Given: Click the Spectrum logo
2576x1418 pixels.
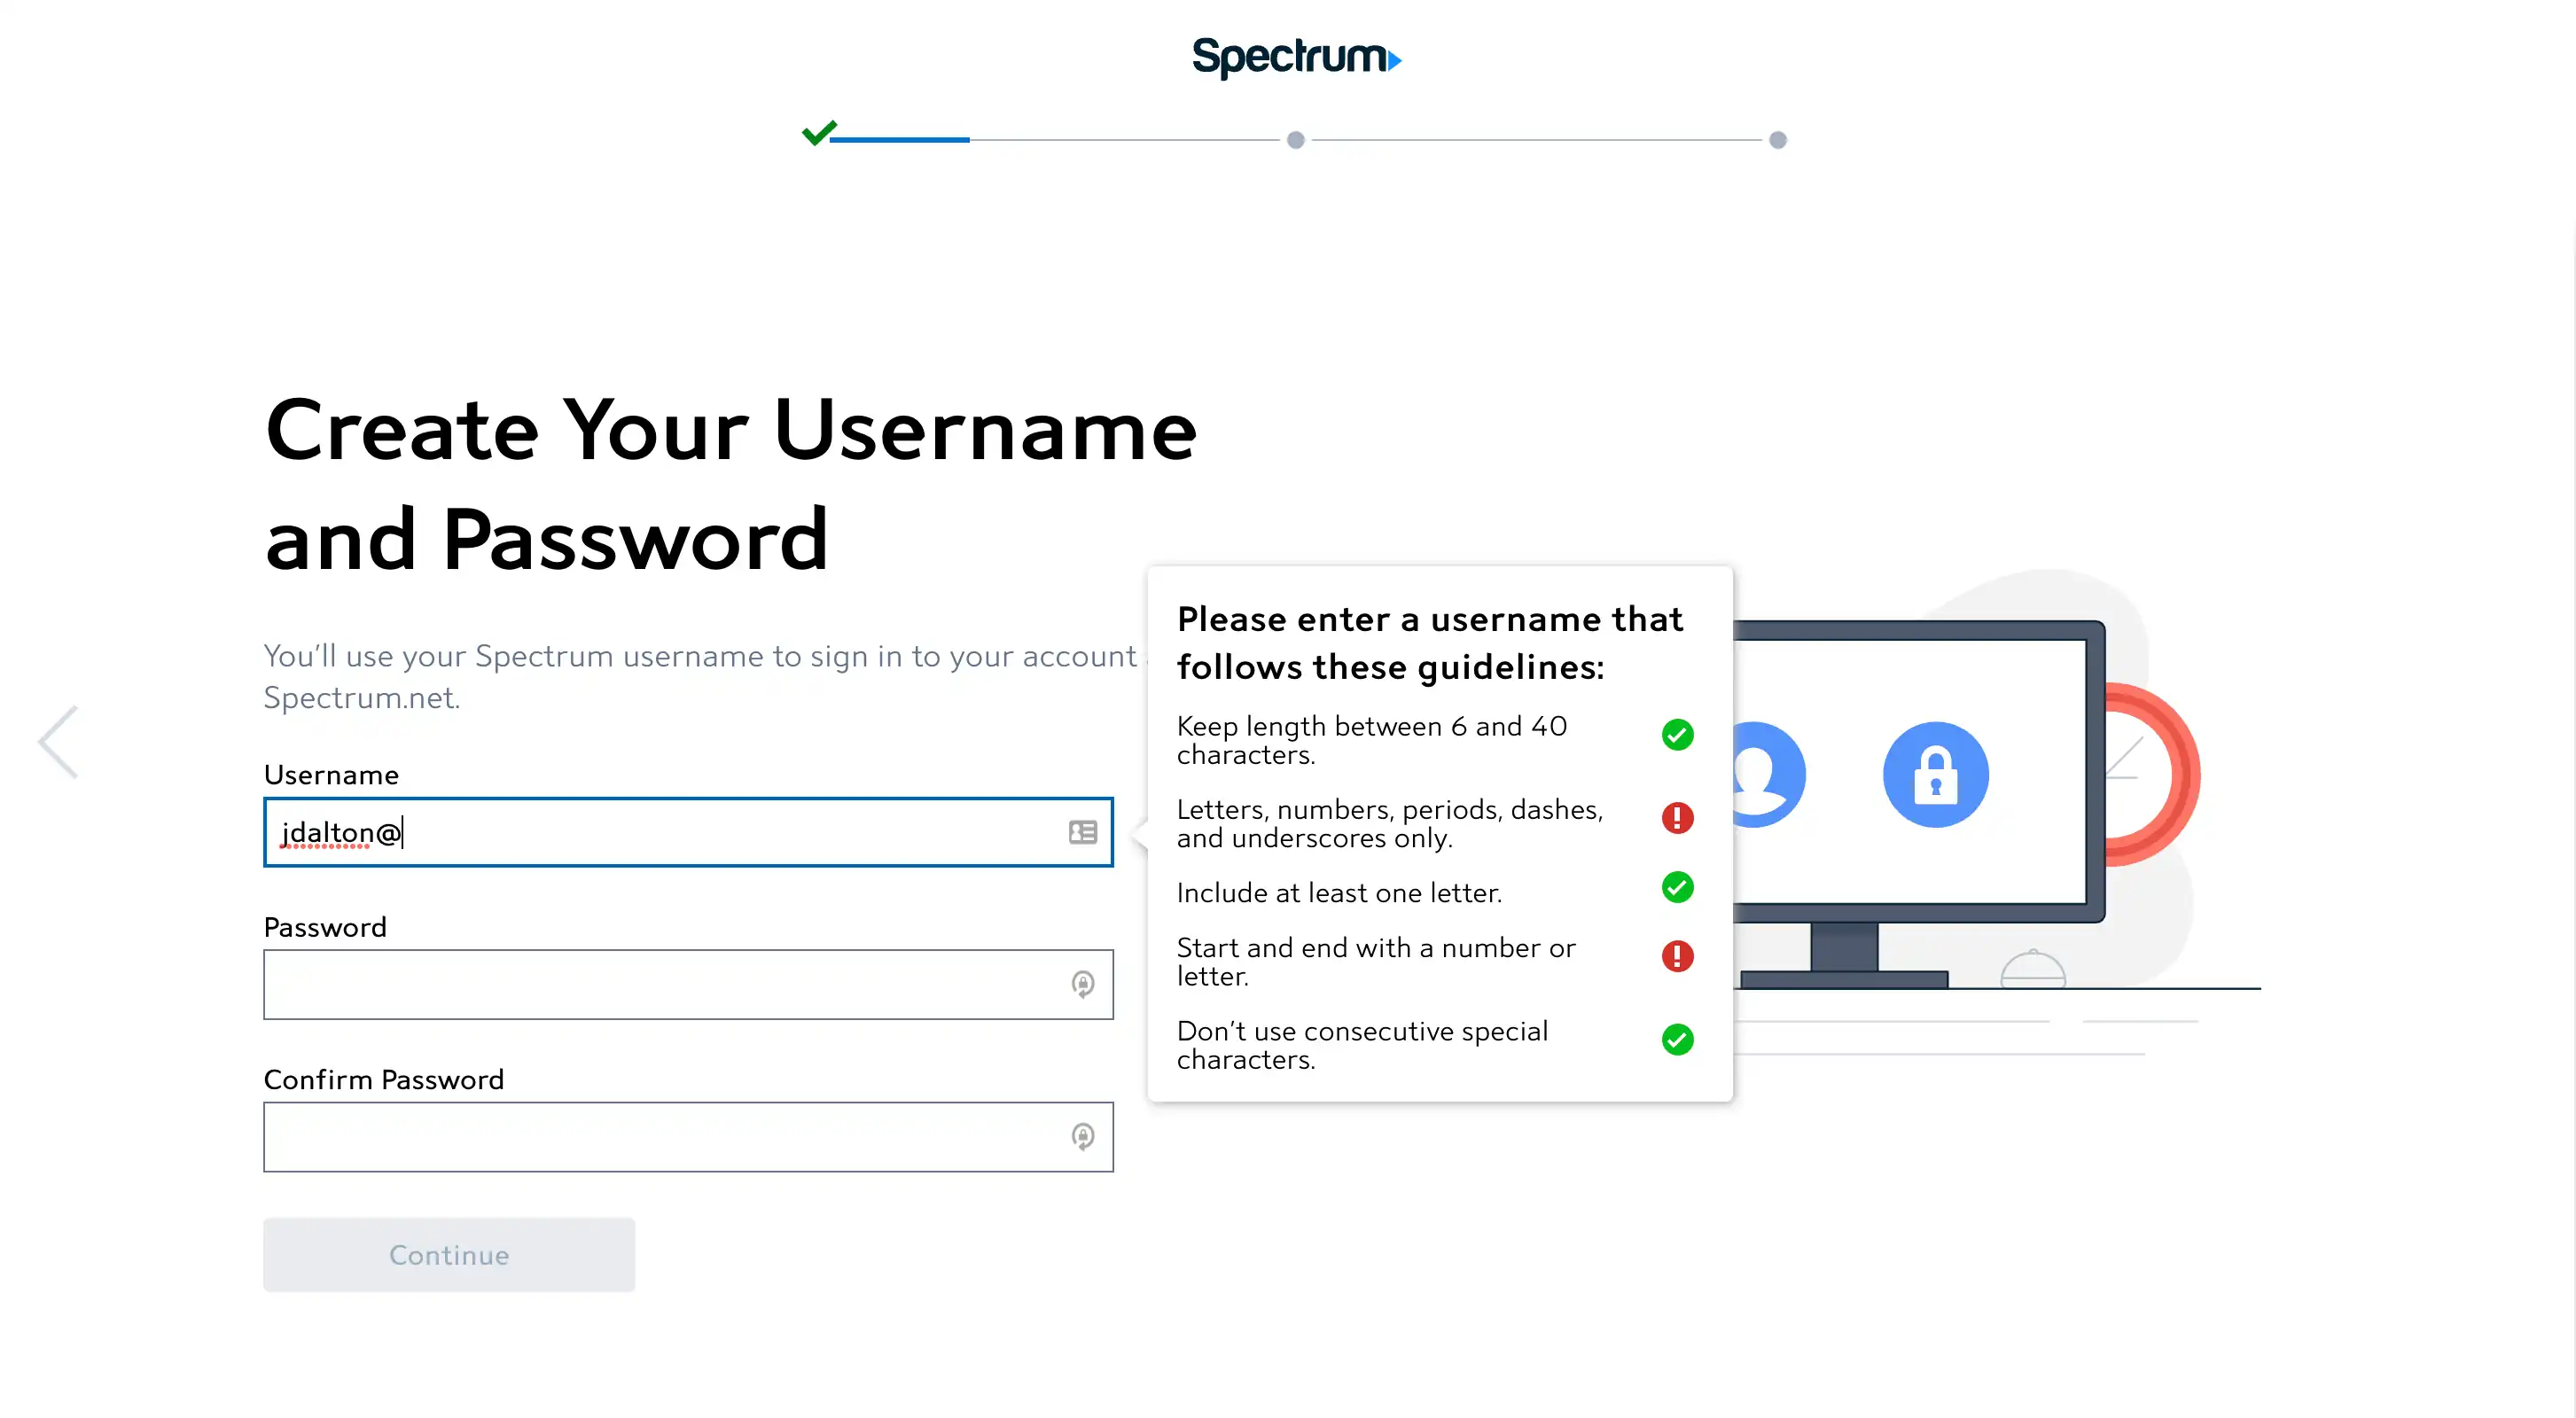Looking at the screenshot, I should pos(1296,57).
